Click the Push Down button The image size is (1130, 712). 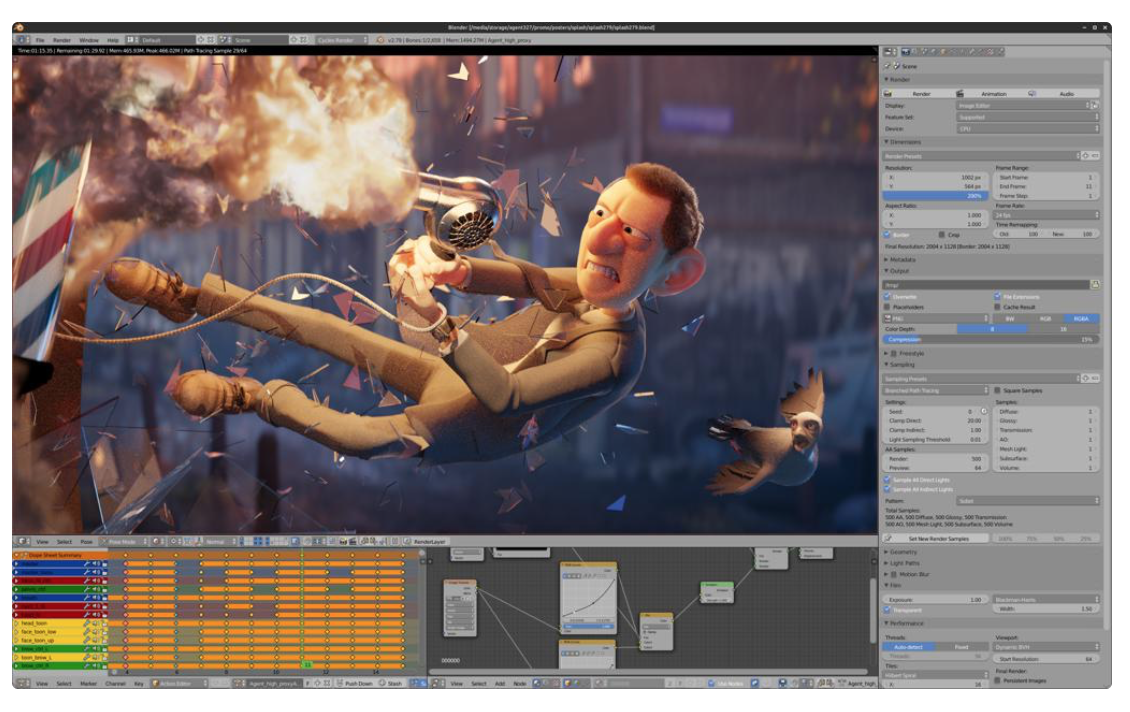click(354, 683)
